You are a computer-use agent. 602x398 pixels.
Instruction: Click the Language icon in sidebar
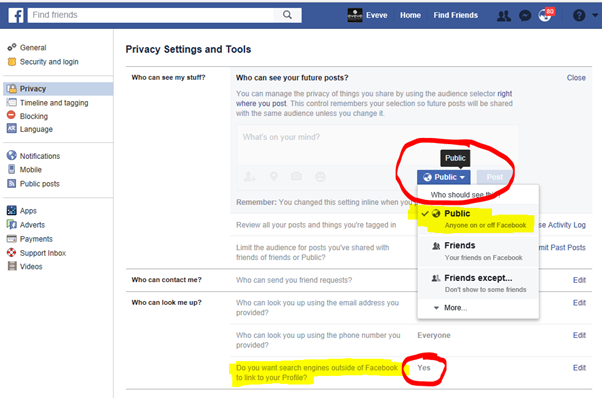[12, 129]
